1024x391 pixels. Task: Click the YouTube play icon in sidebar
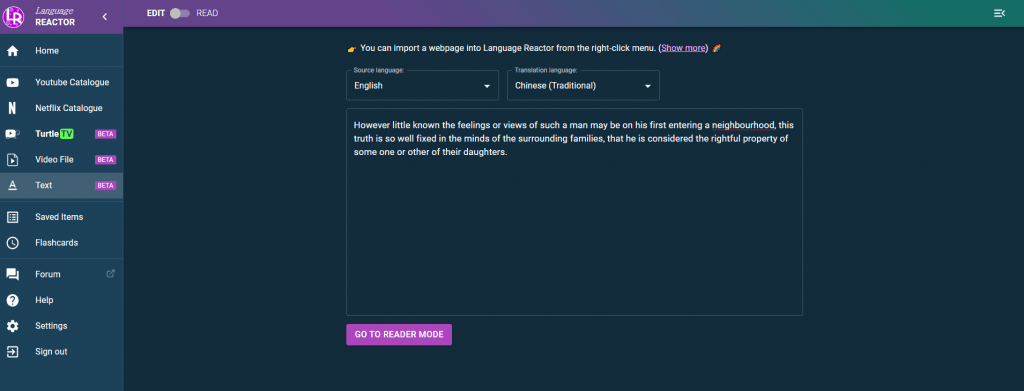point(12,82)
